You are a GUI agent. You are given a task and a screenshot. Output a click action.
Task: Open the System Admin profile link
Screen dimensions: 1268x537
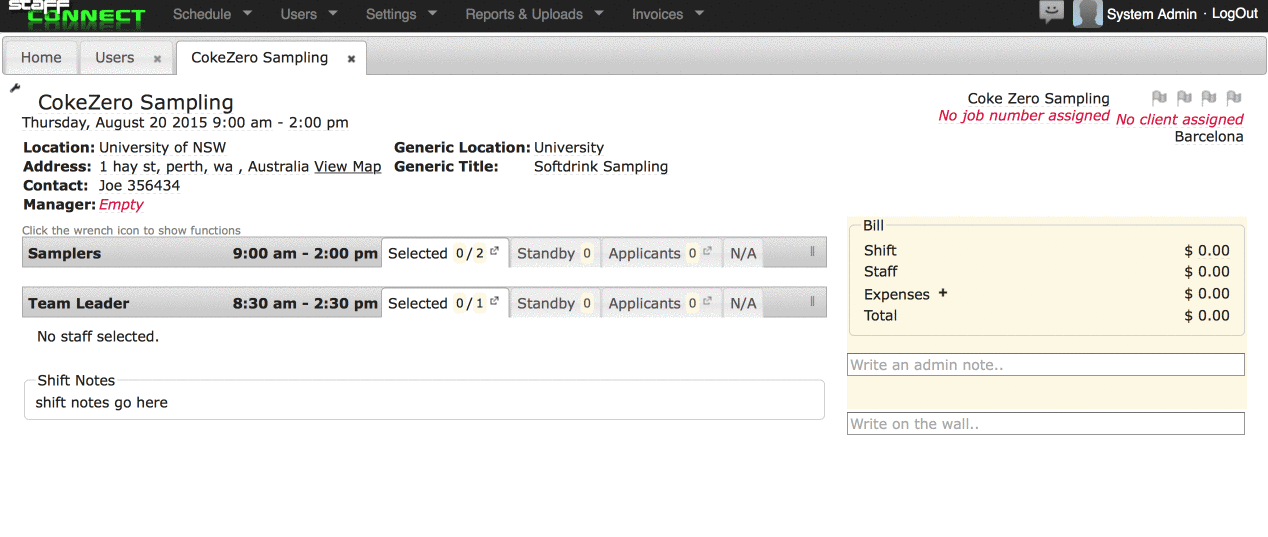click(1152, 14)
